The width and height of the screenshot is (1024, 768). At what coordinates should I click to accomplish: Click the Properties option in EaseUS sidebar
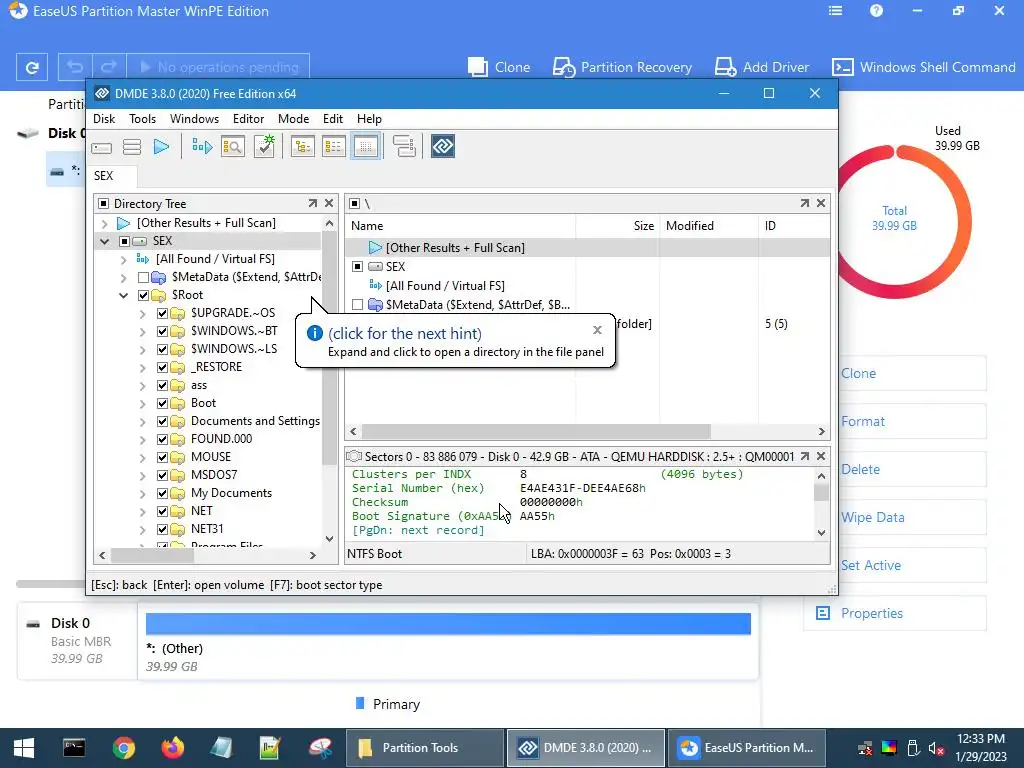895,613
